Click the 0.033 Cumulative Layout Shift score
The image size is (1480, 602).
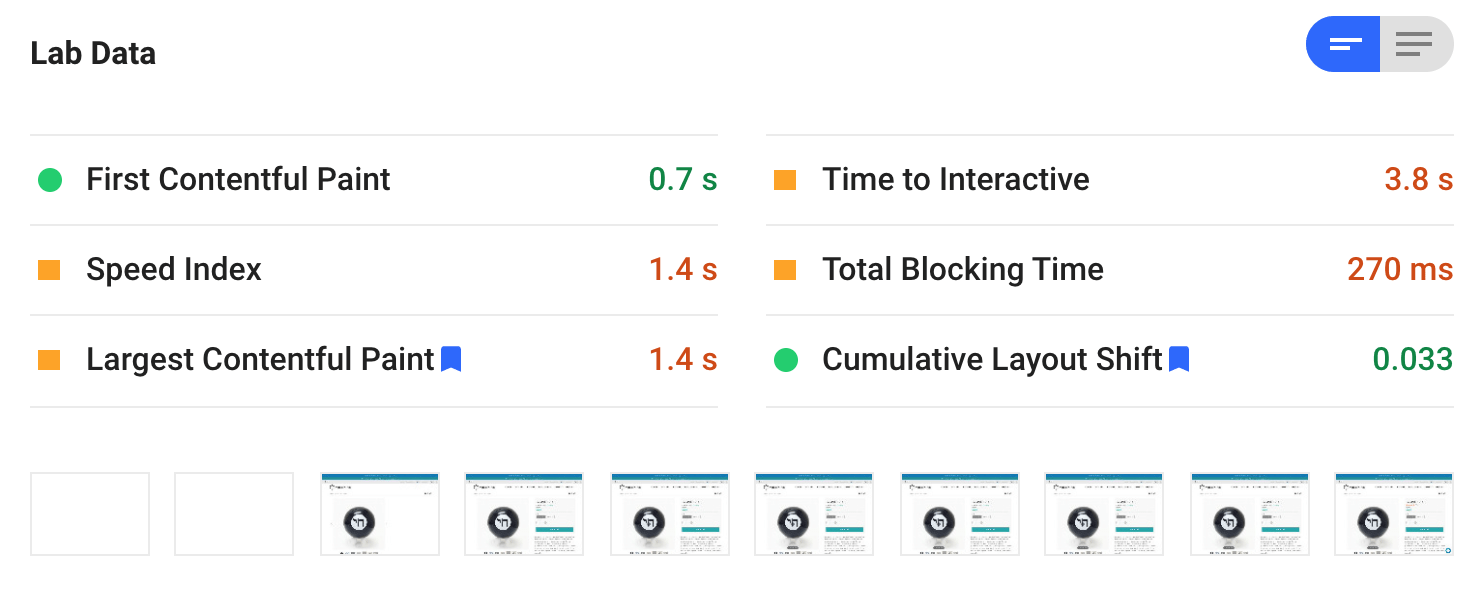pos(1412,360)
